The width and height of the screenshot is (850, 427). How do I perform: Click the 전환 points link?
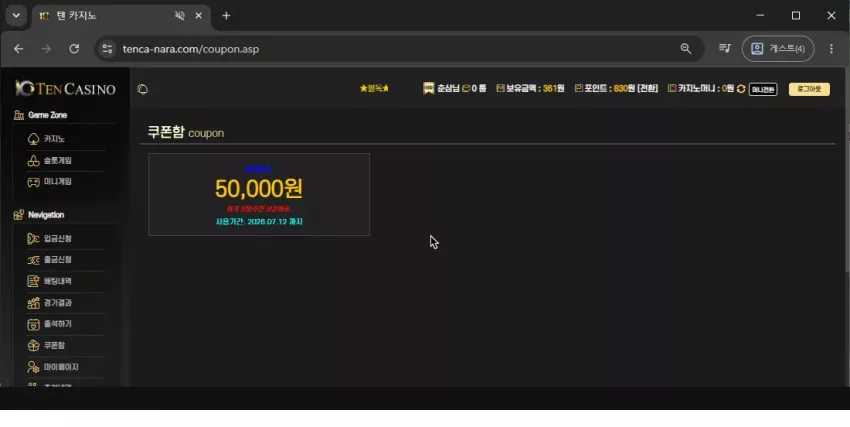pos(647,88)
